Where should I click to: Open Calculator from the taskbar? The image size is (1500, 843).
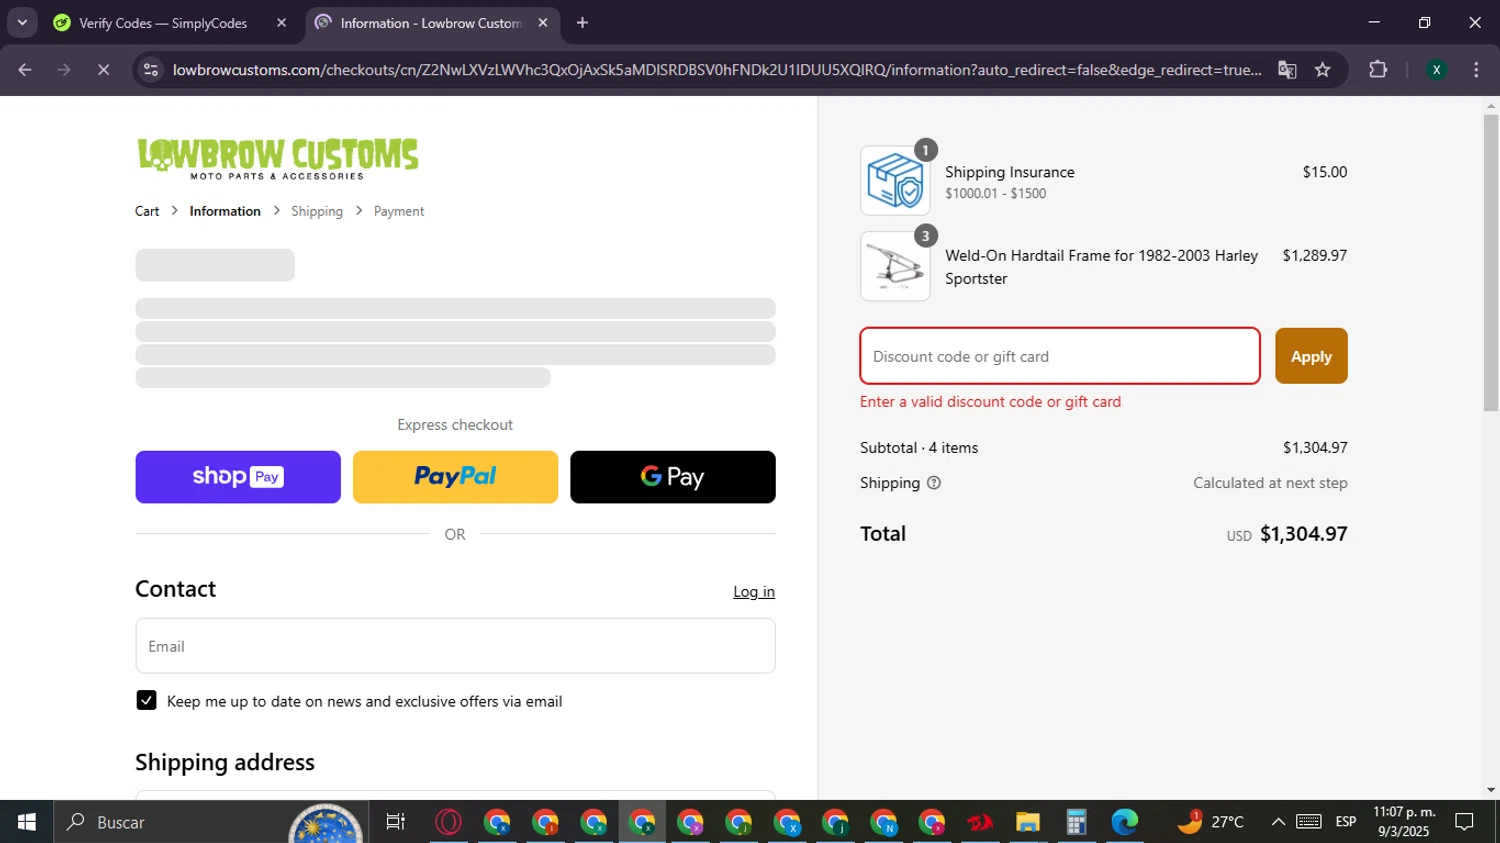[1076, 822]
